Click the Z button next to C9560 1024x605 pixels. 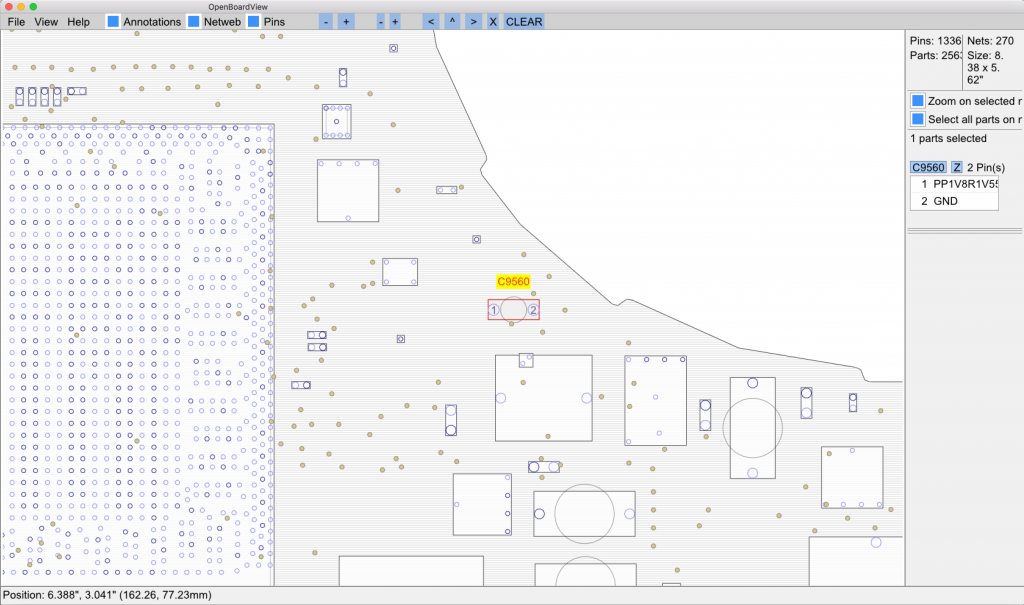click(x=956, y=167)
